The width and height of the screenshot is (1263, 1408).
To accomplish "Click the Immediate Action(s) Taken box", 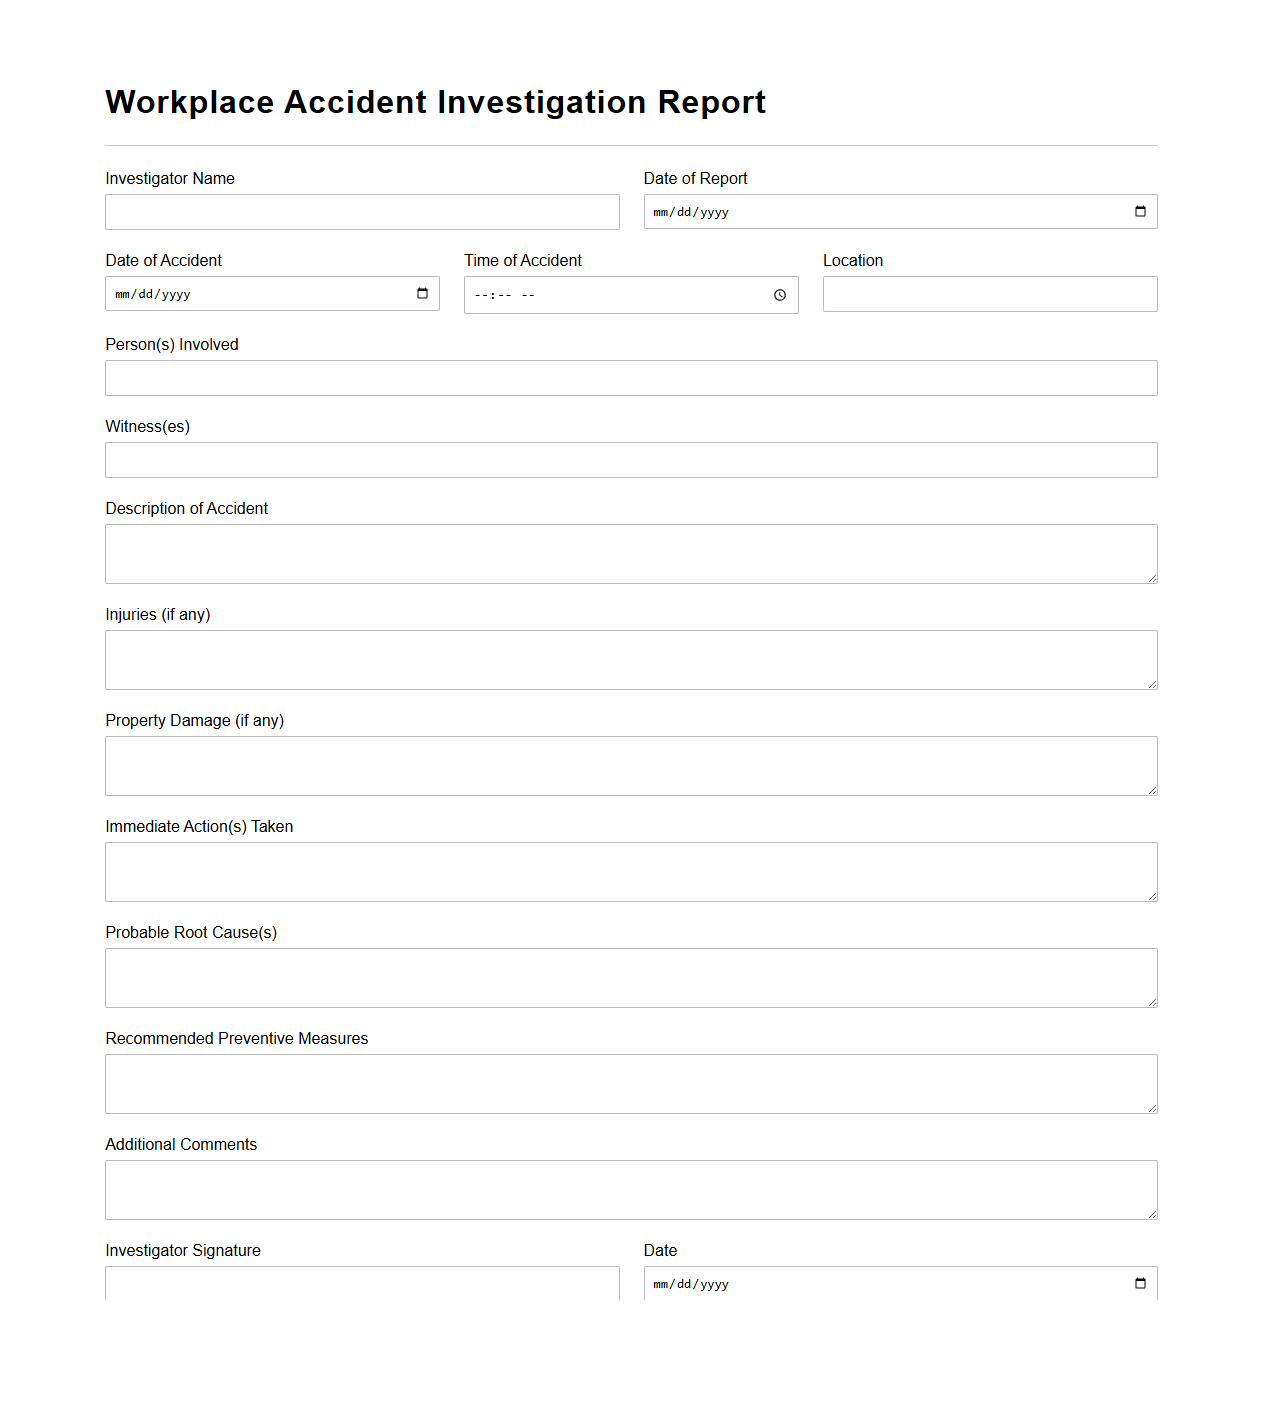I will 631,871.
